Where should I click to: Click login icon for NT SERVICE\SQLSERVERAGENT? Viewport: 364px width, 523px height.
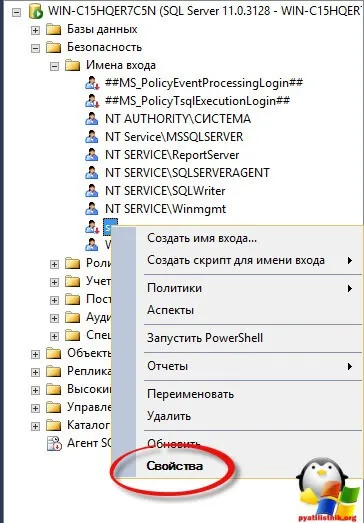point(91,173)
